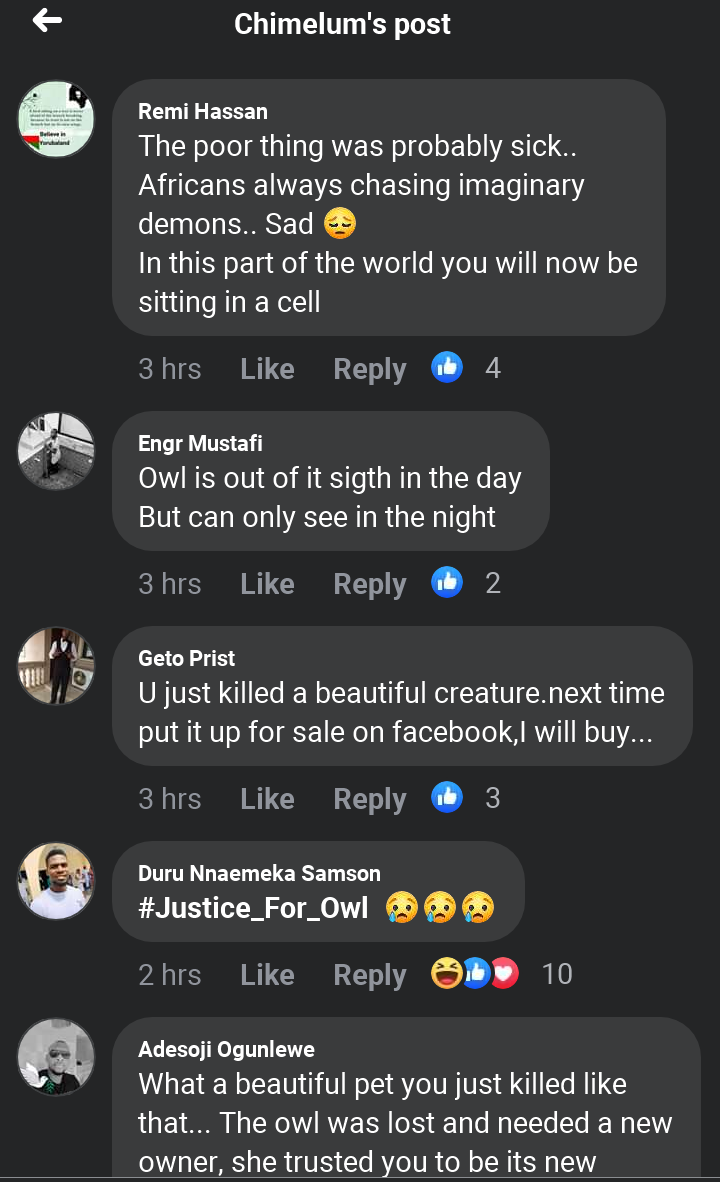View Geto Prist's avatar

click(x=56, y=666)
